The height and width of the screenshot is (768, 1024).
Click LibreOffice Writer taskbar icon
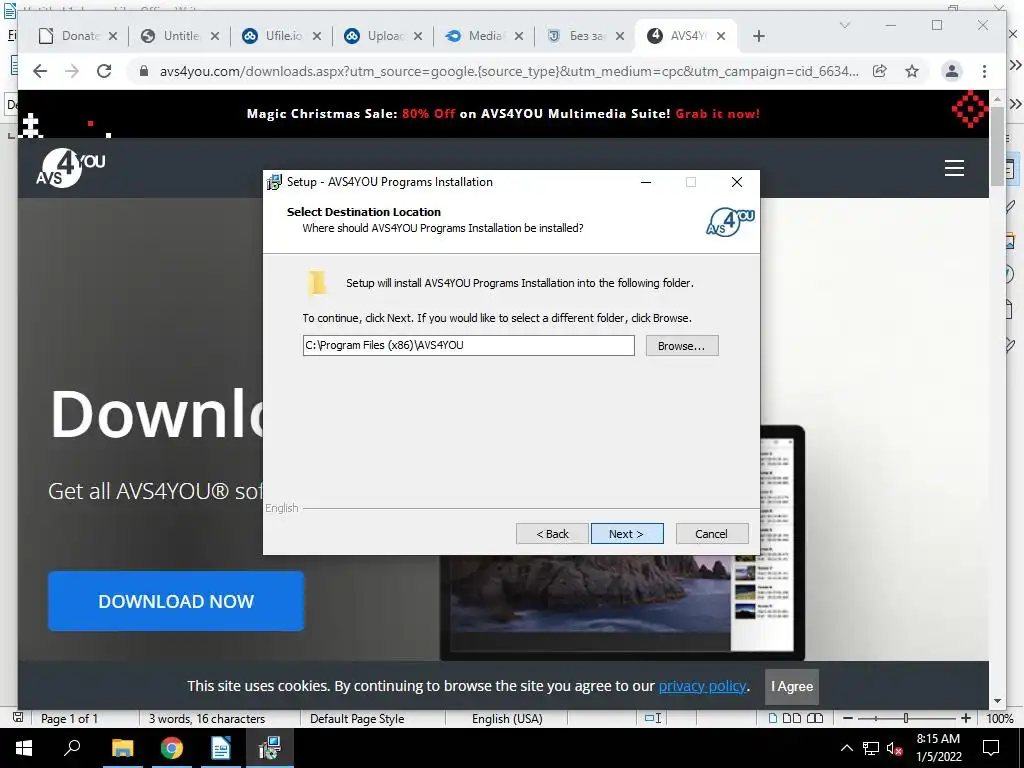pos(221,748)
